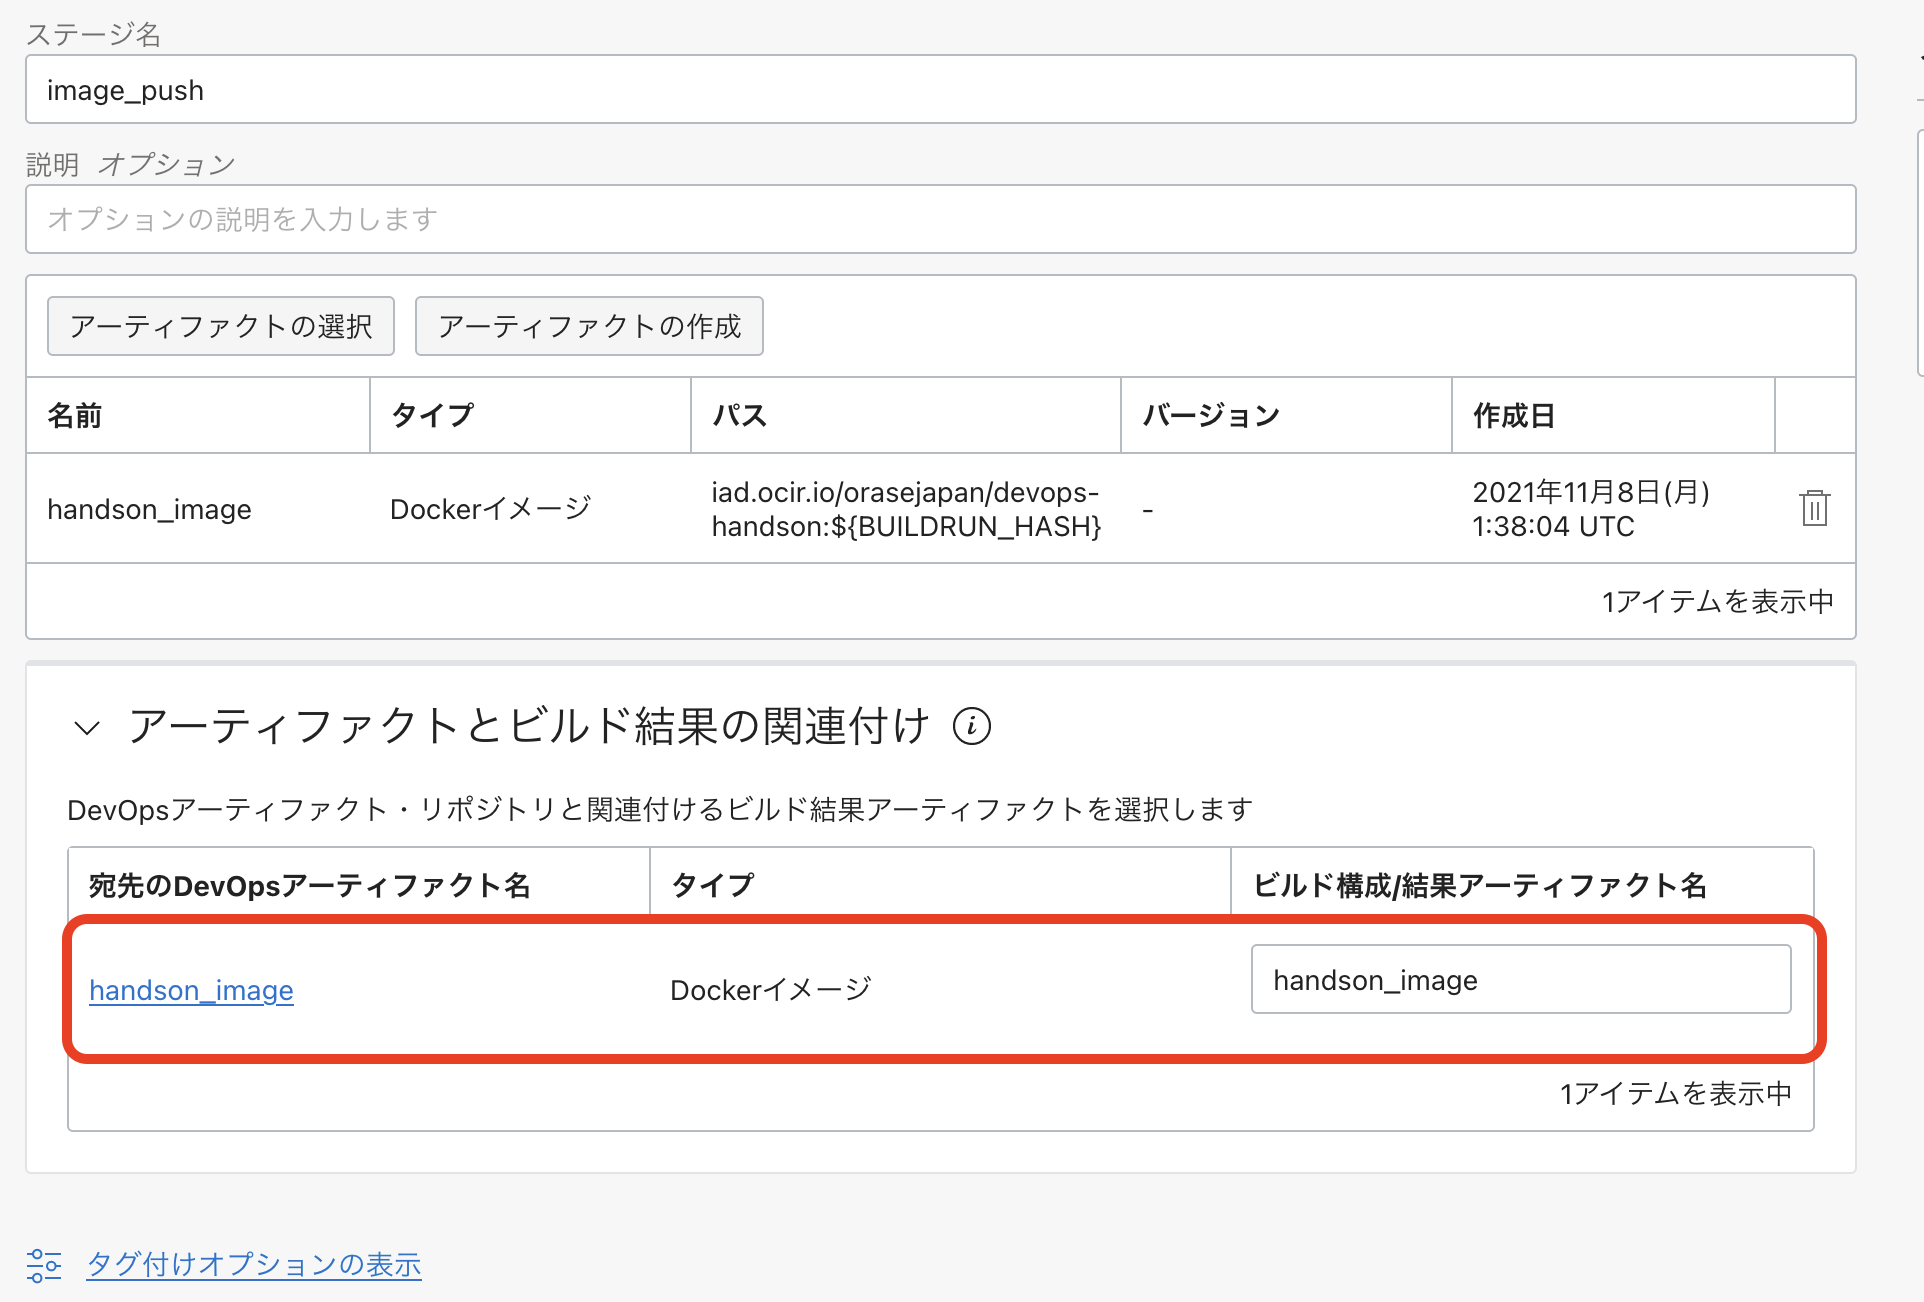Click the パス column header
This screenshot has width=1924, height=1302.
pos(739,415)
